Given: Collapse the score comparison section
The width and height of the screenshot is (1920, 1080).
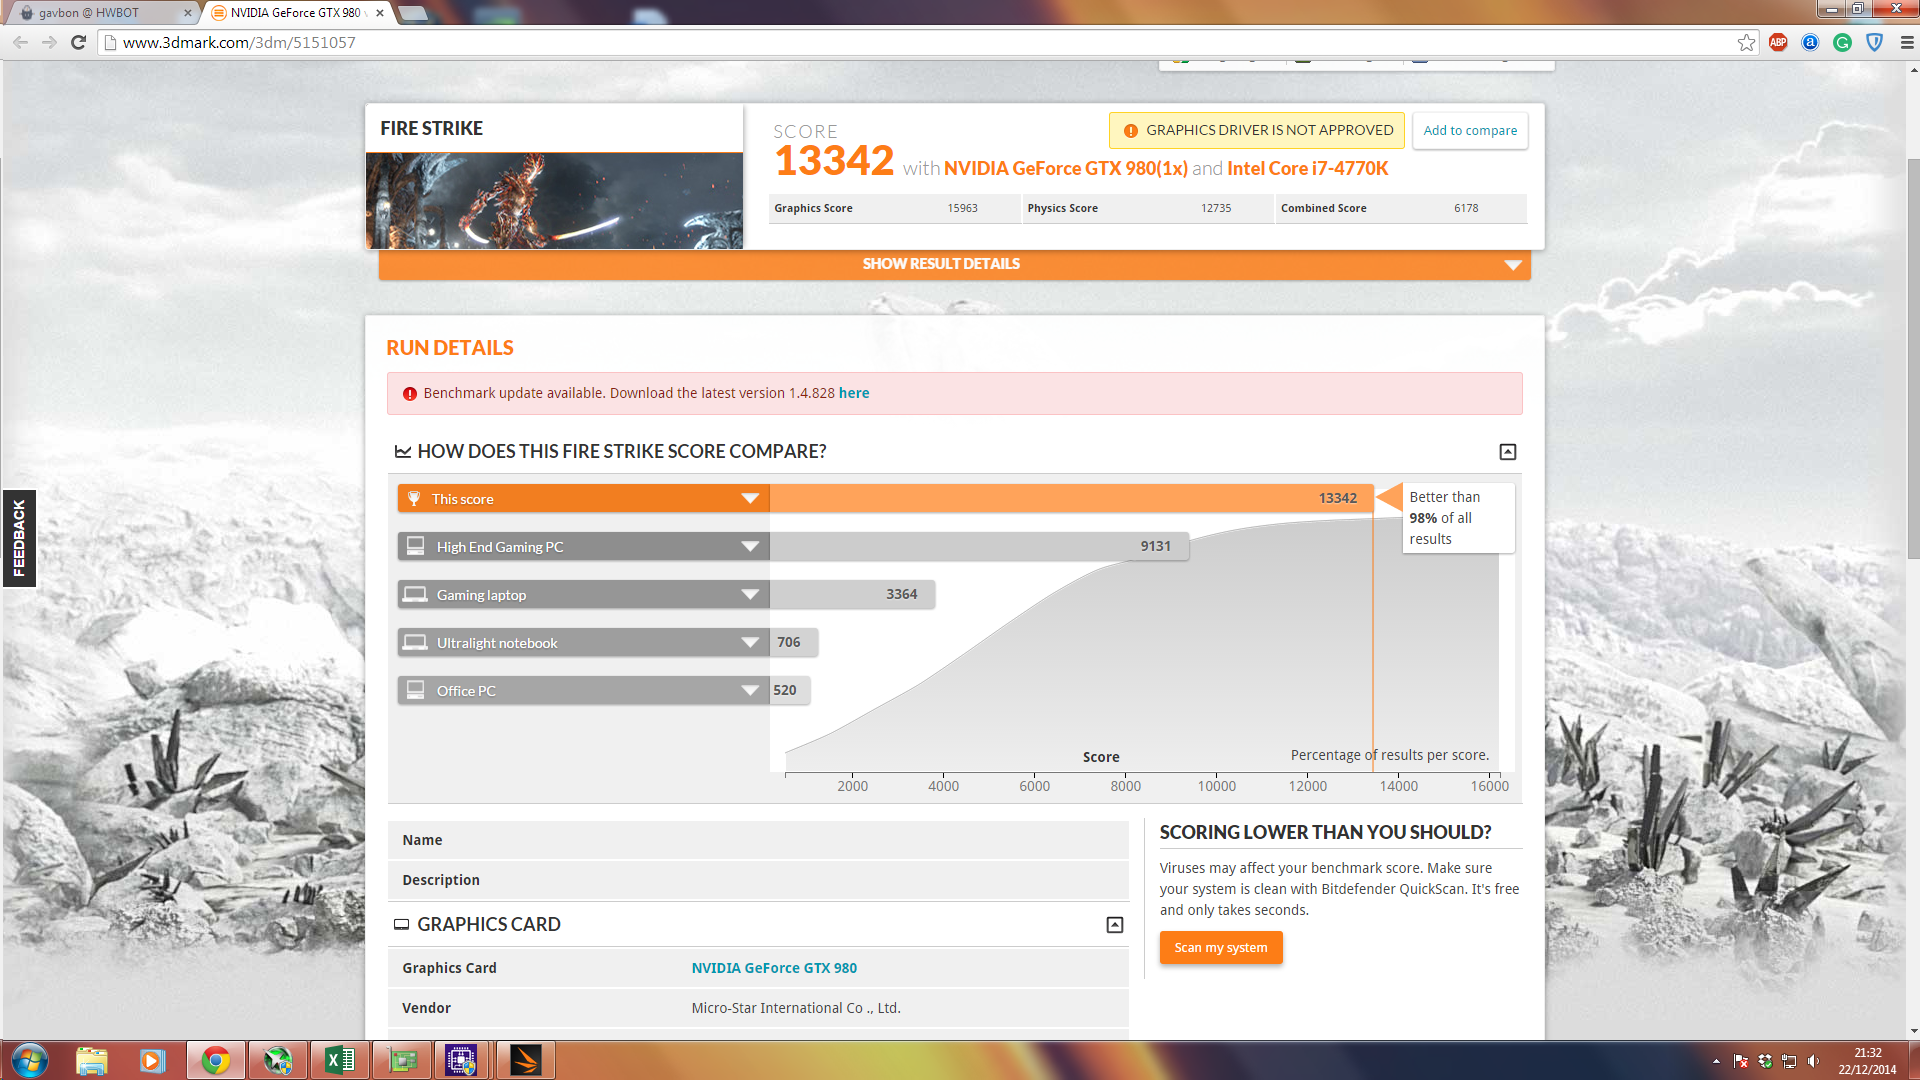Looking at the screenshot, I should [1508, 452].
